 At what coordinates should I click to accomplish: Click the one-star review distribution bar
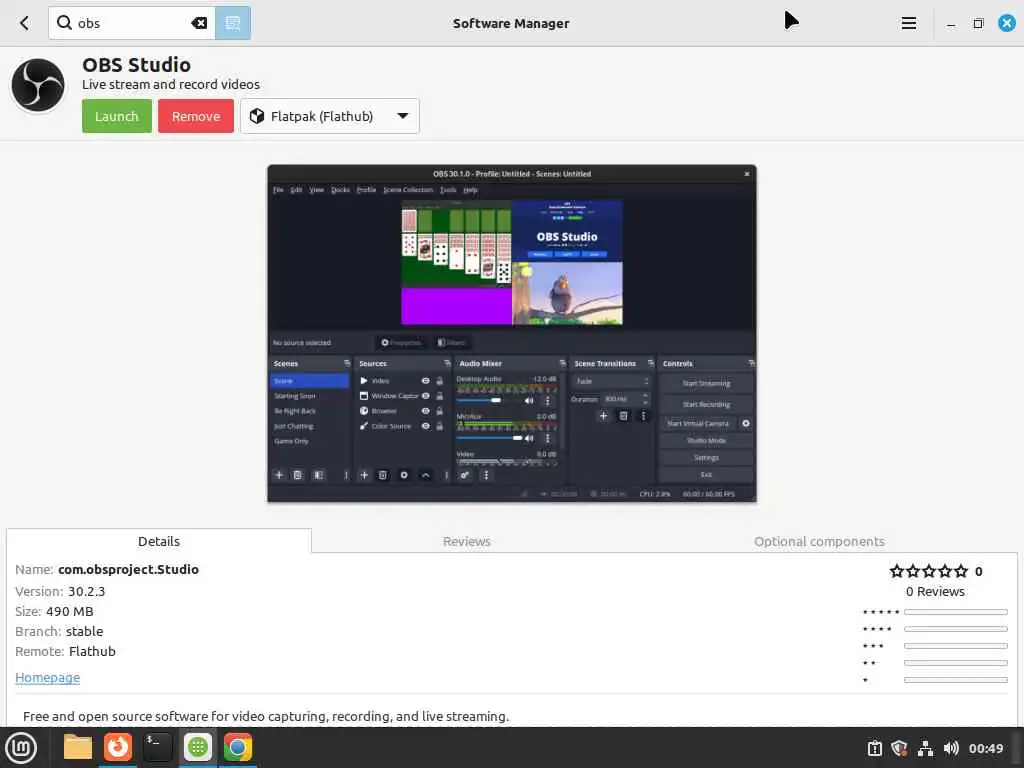click(955, 680)
